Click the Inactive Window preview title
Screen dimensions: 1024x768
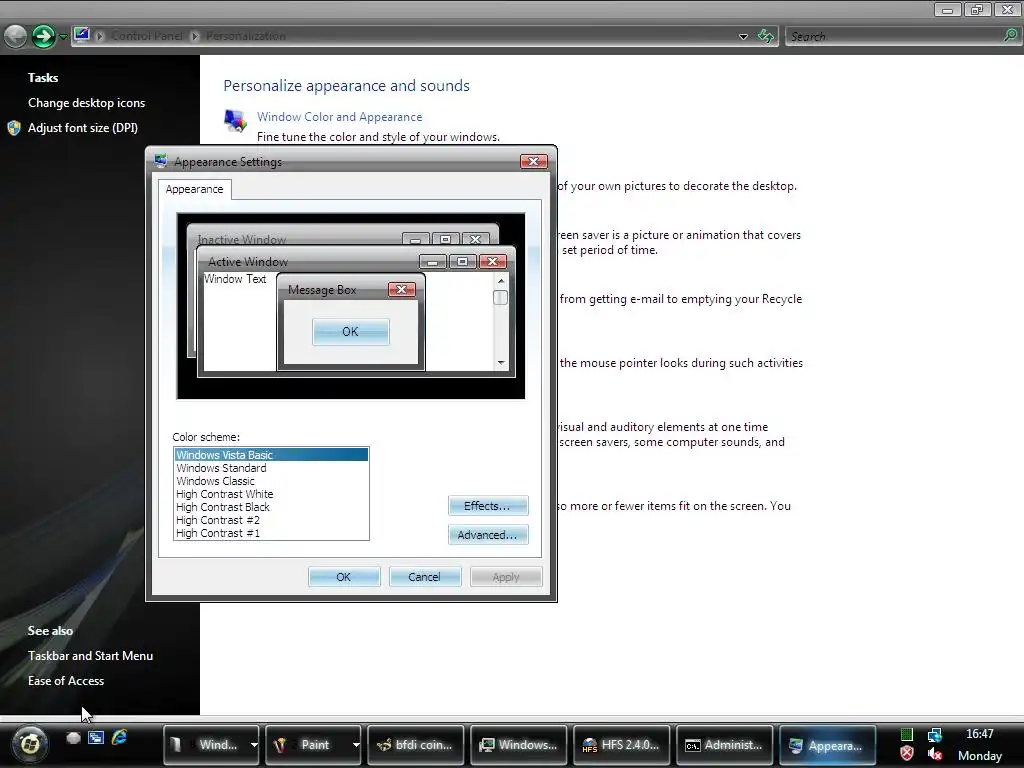point(242,239)
